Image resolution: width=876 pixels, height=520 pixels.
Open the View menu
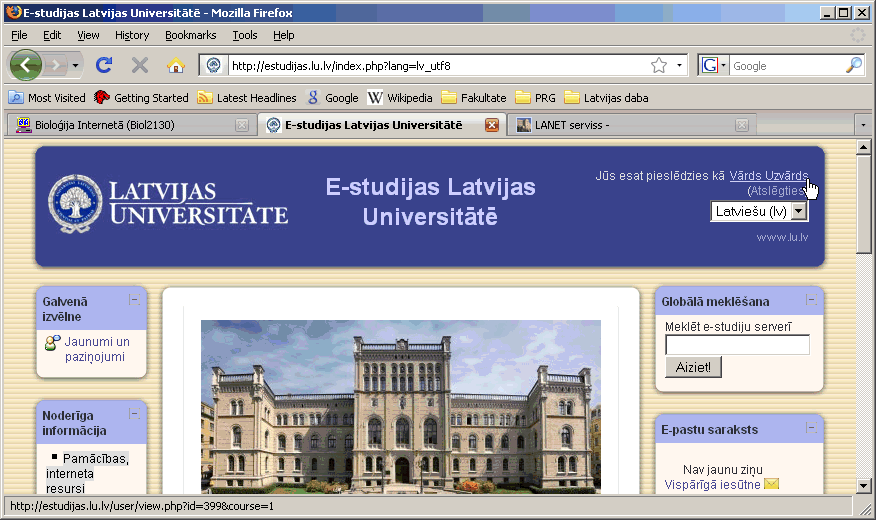(88, 35)
